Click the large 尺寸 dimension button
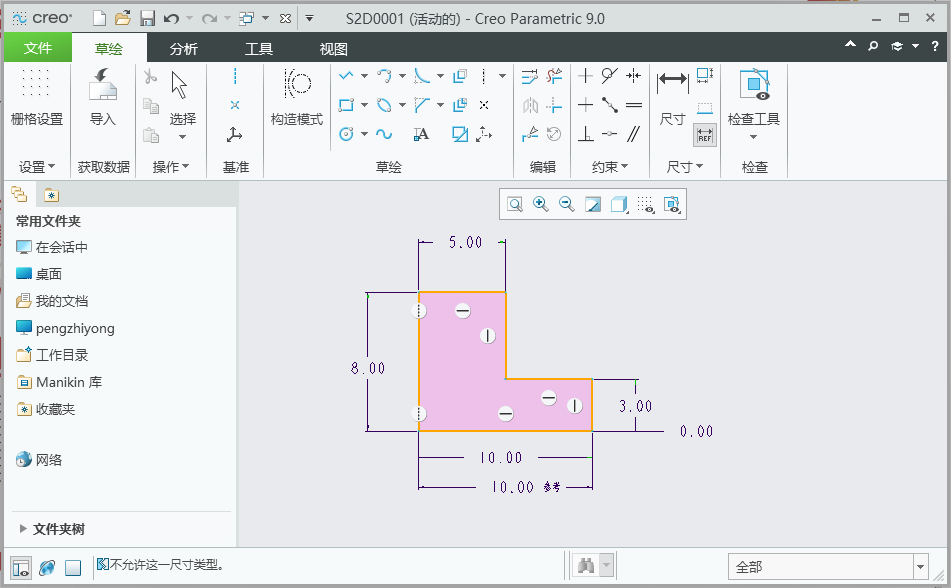The image size is (951, 588). (x=673, y=97)
